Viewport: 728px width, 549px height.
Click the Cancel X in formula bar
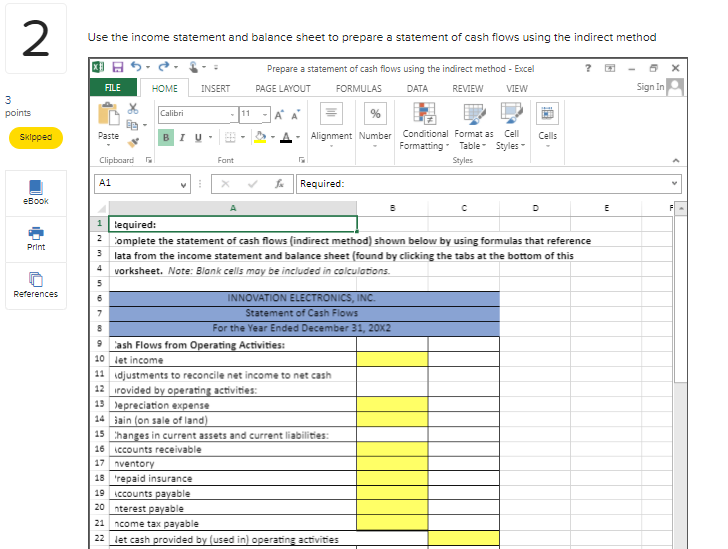225,183
